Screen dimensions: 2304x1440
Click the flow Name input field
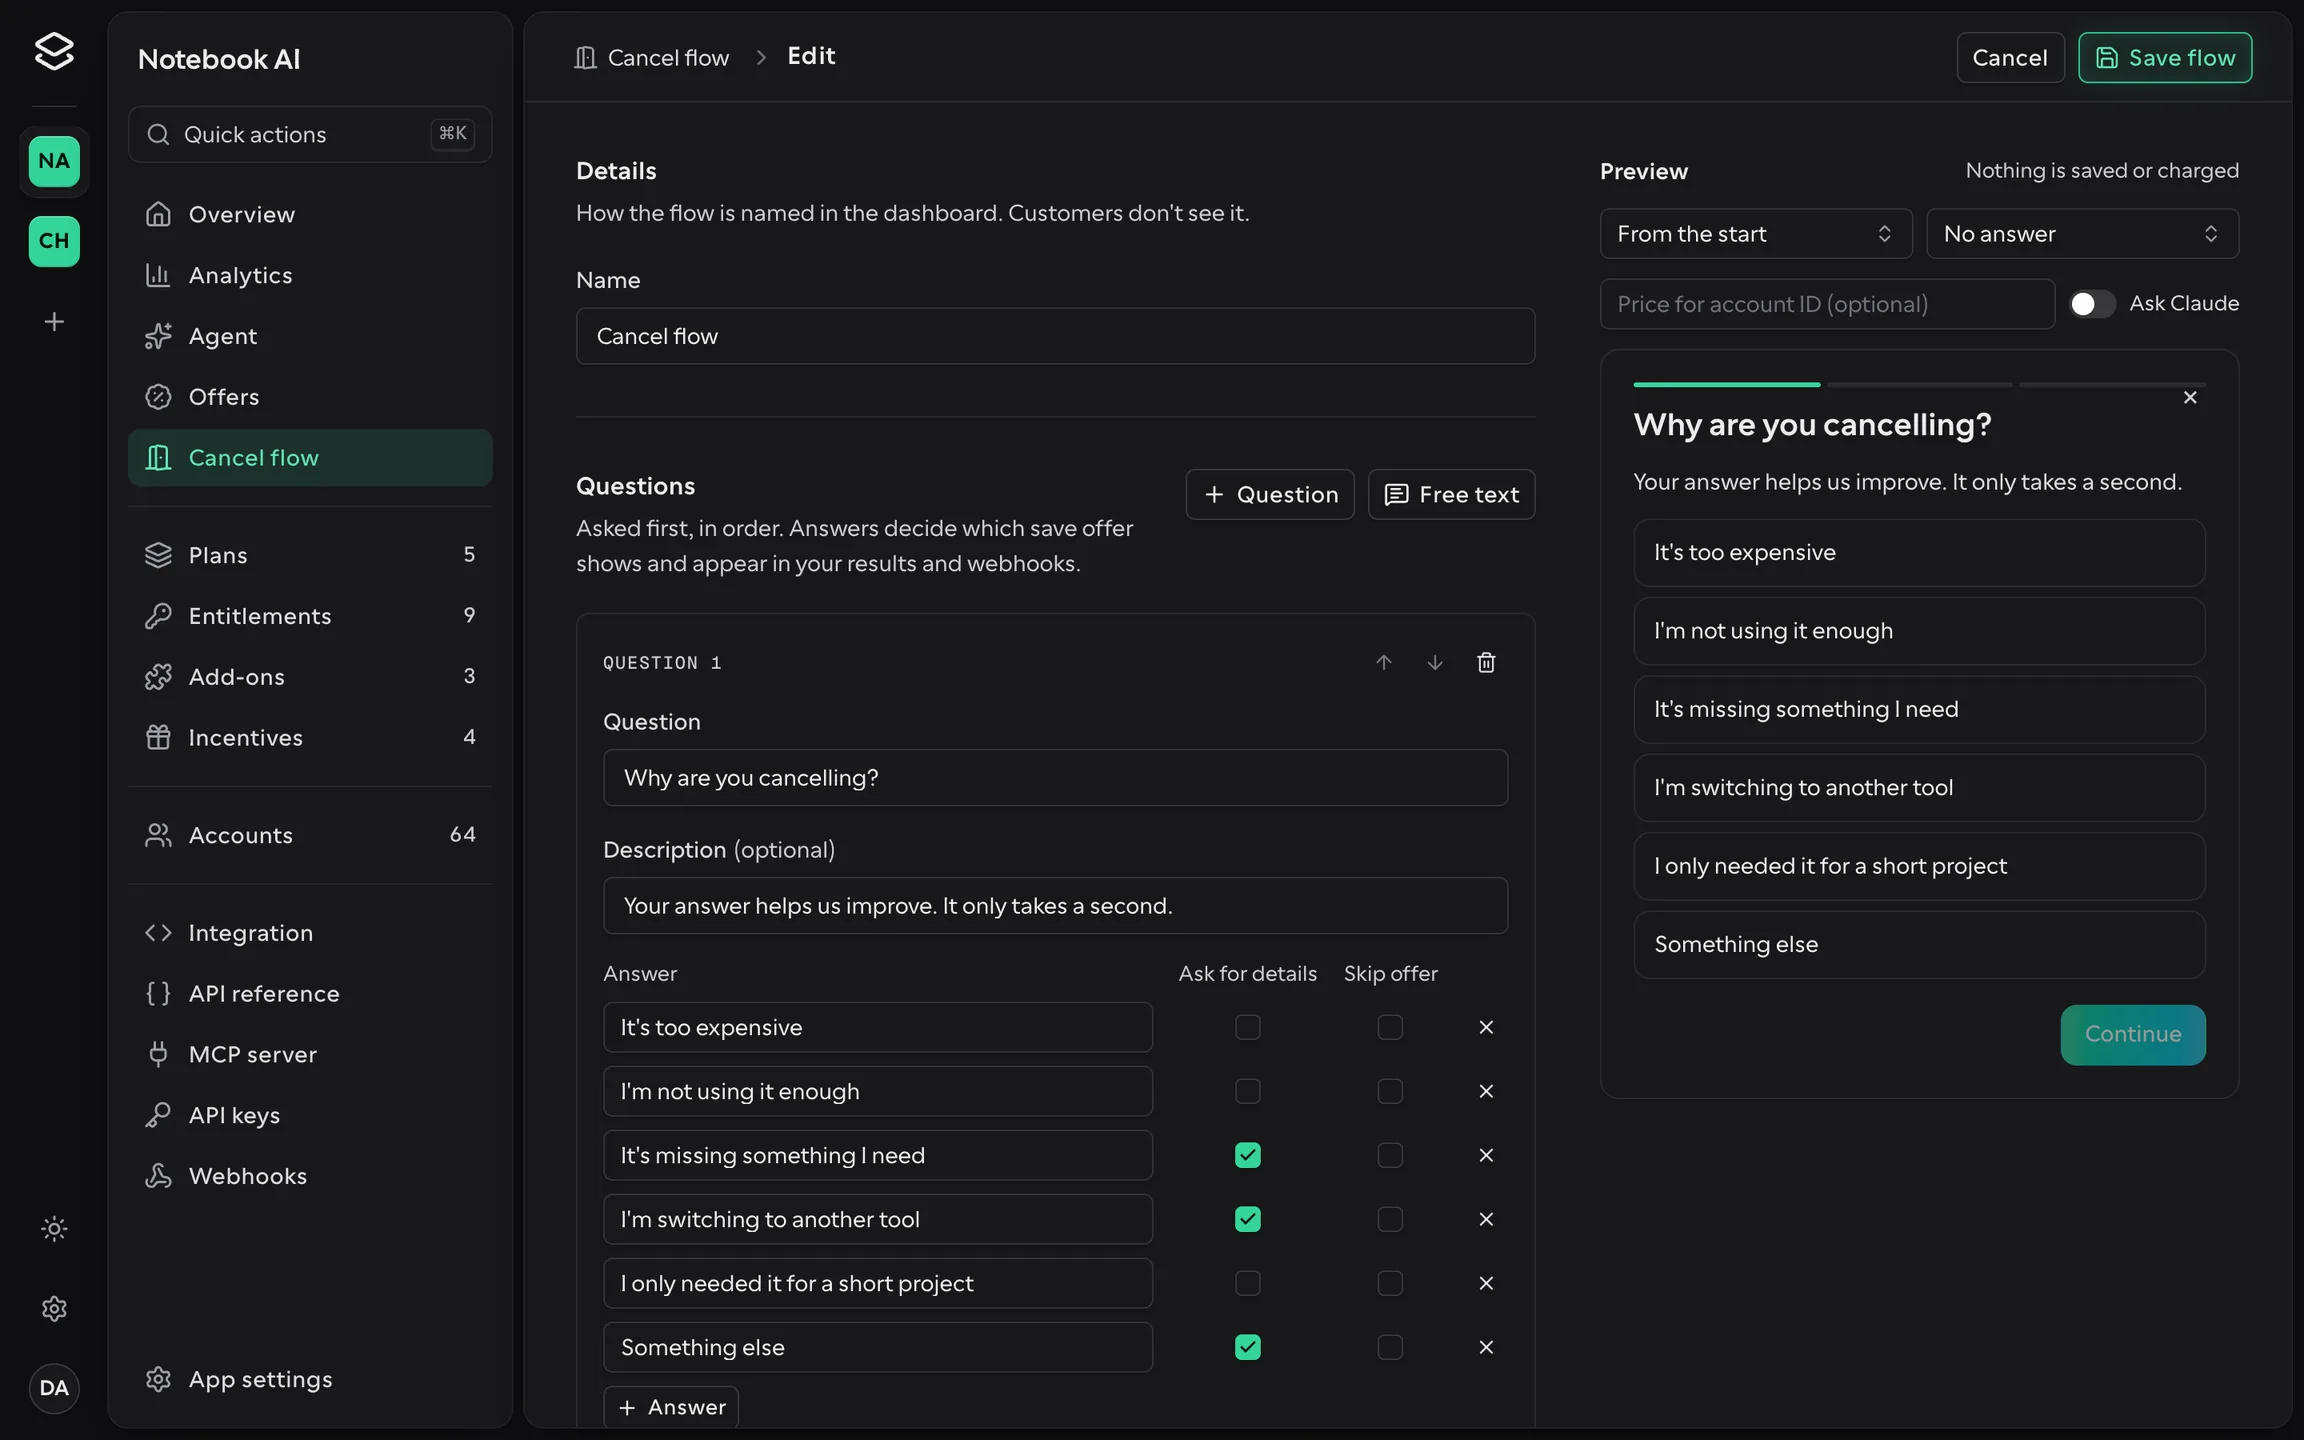[x=1055, y=336]
